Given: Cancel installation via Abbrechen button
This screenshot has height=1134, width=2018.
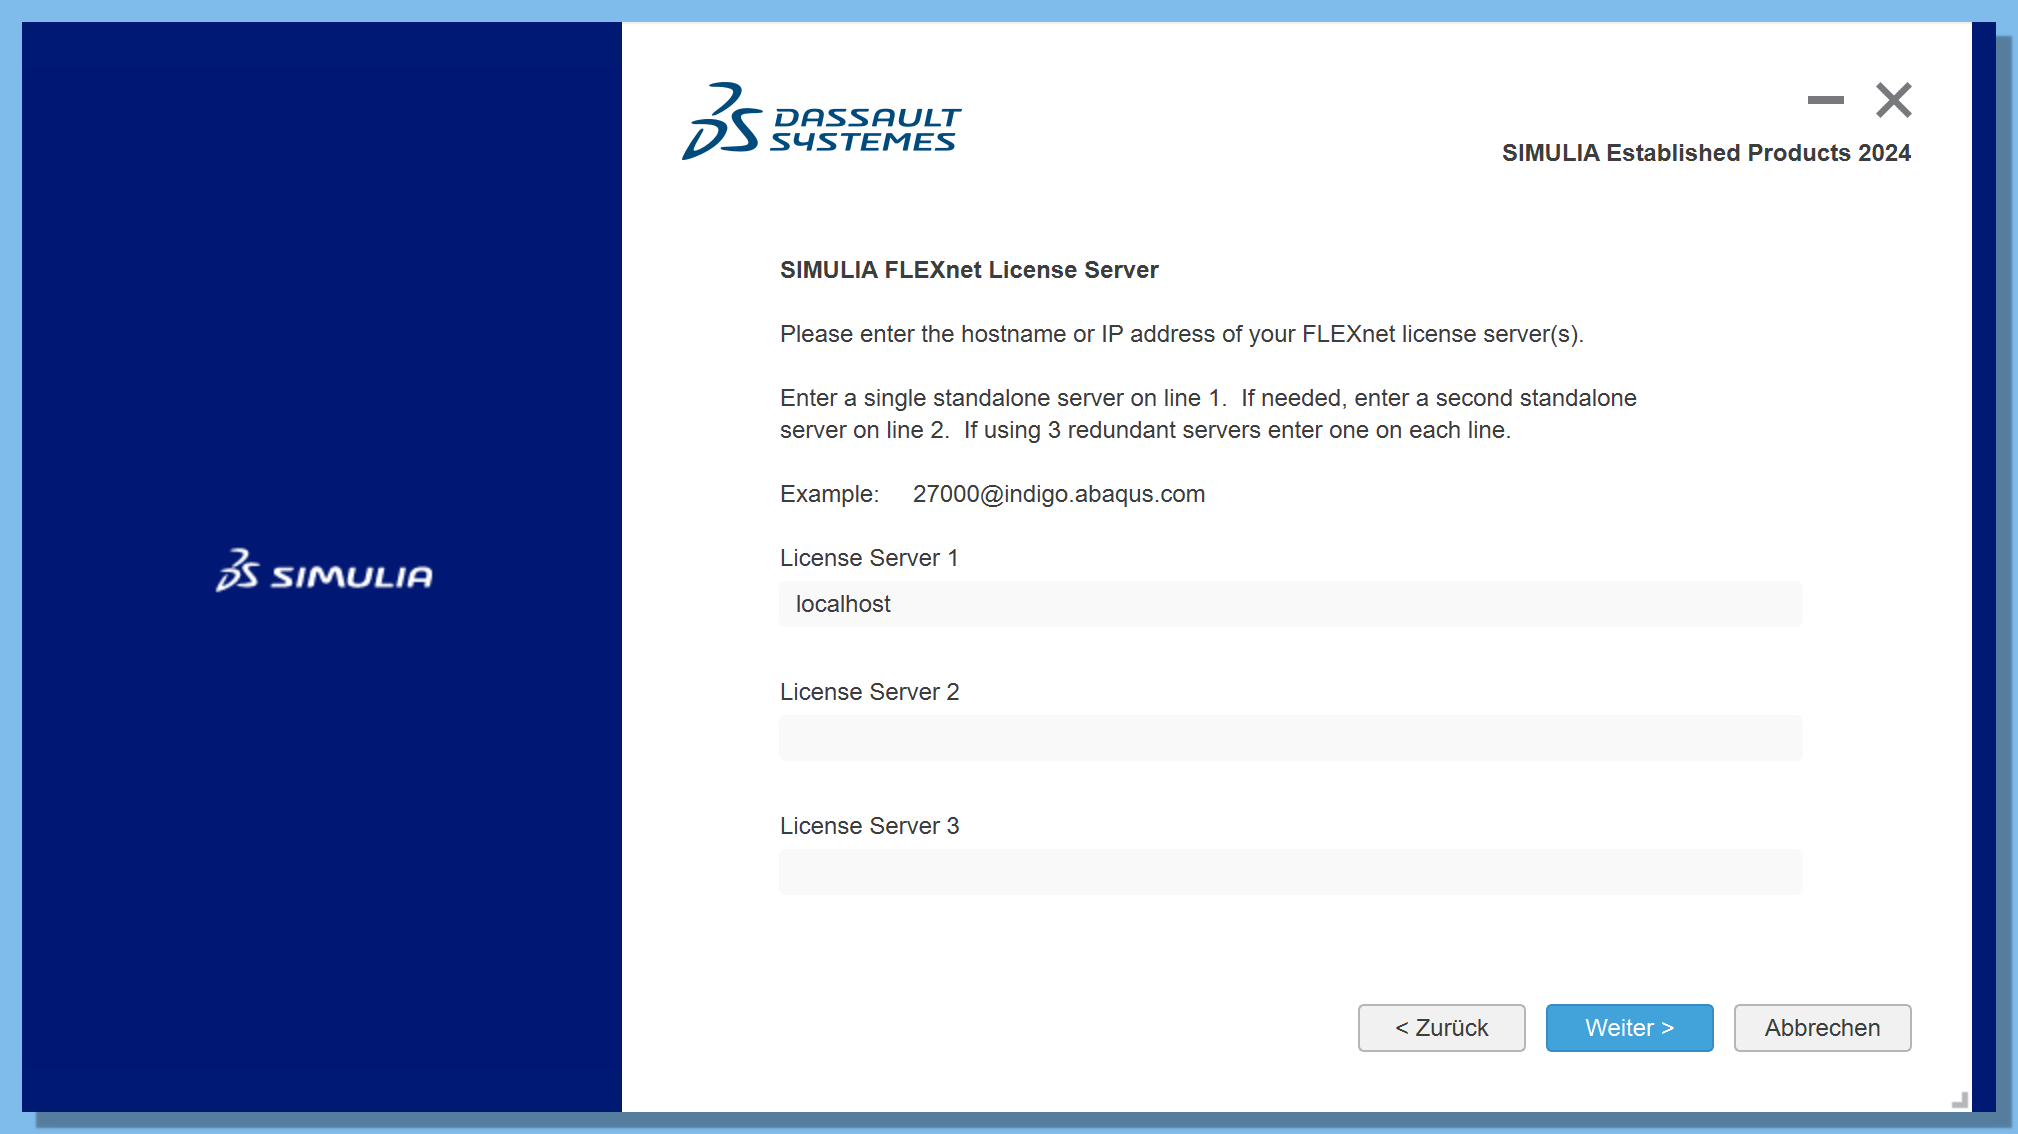Looking at the screenshot, I should (x=1822, y=1027).
